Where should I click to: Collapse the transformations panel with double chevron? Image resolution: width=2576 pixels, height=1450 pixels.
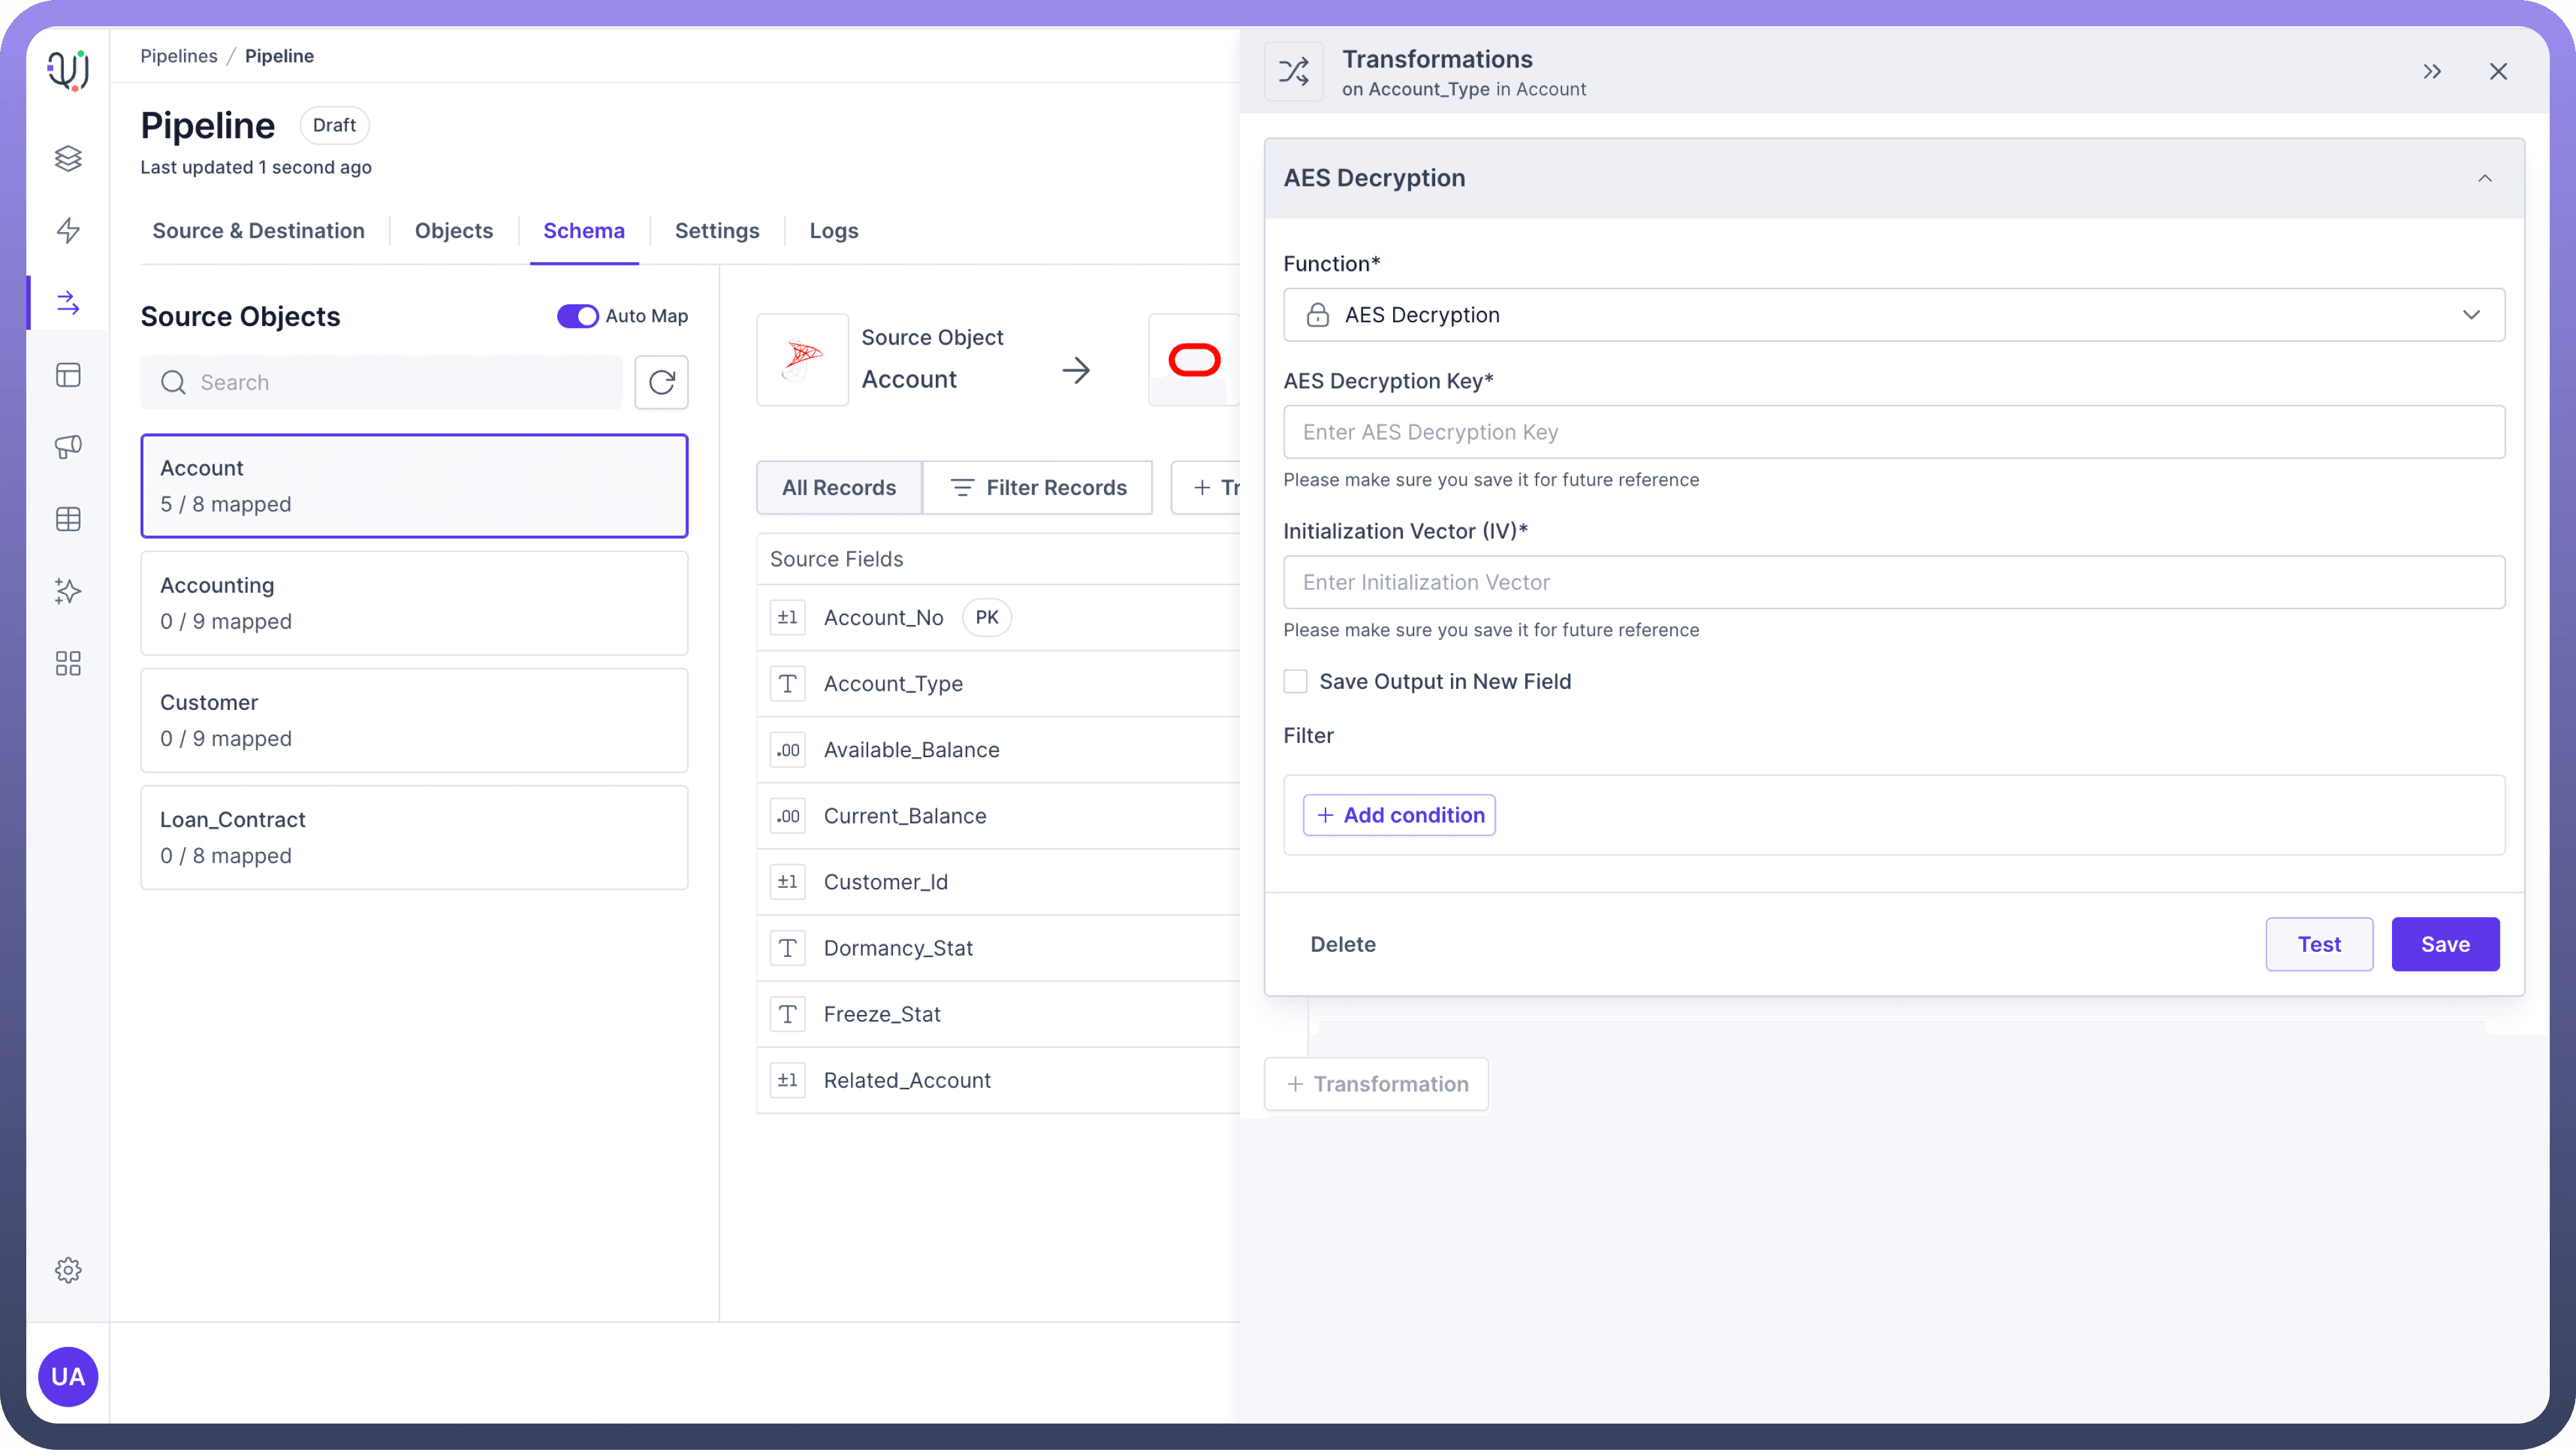click(2432, 71)
